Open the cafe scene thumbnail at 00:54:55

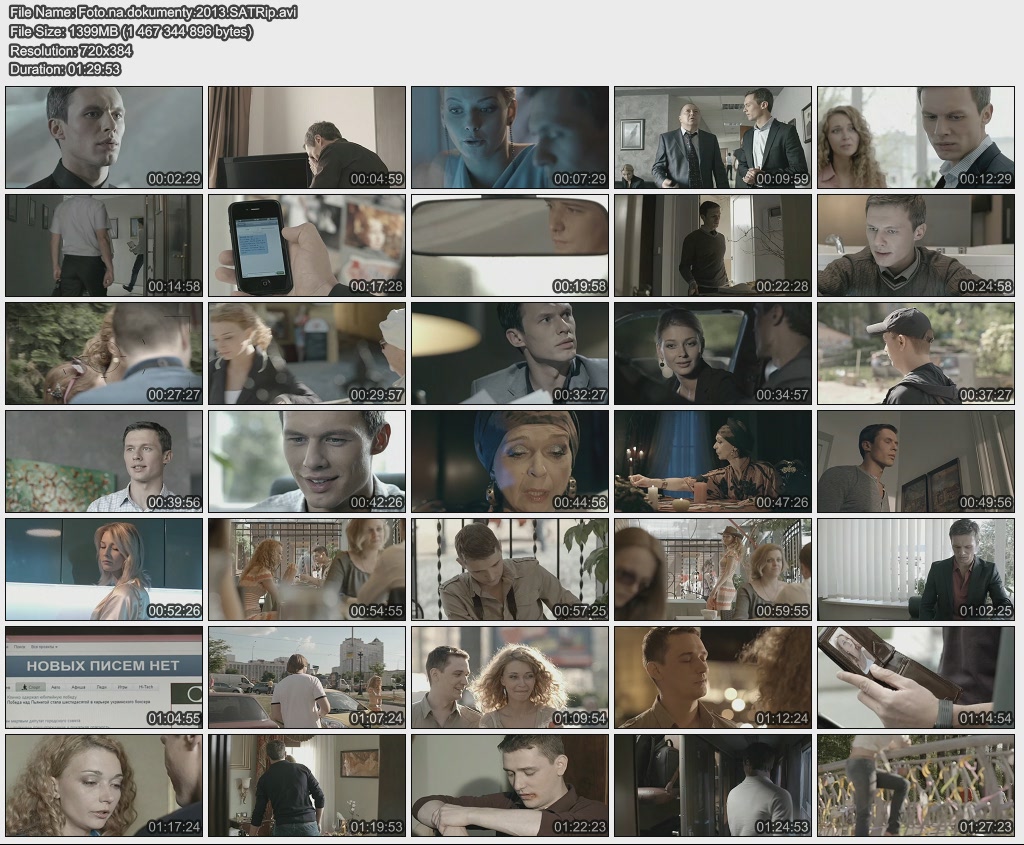[307, 569]
